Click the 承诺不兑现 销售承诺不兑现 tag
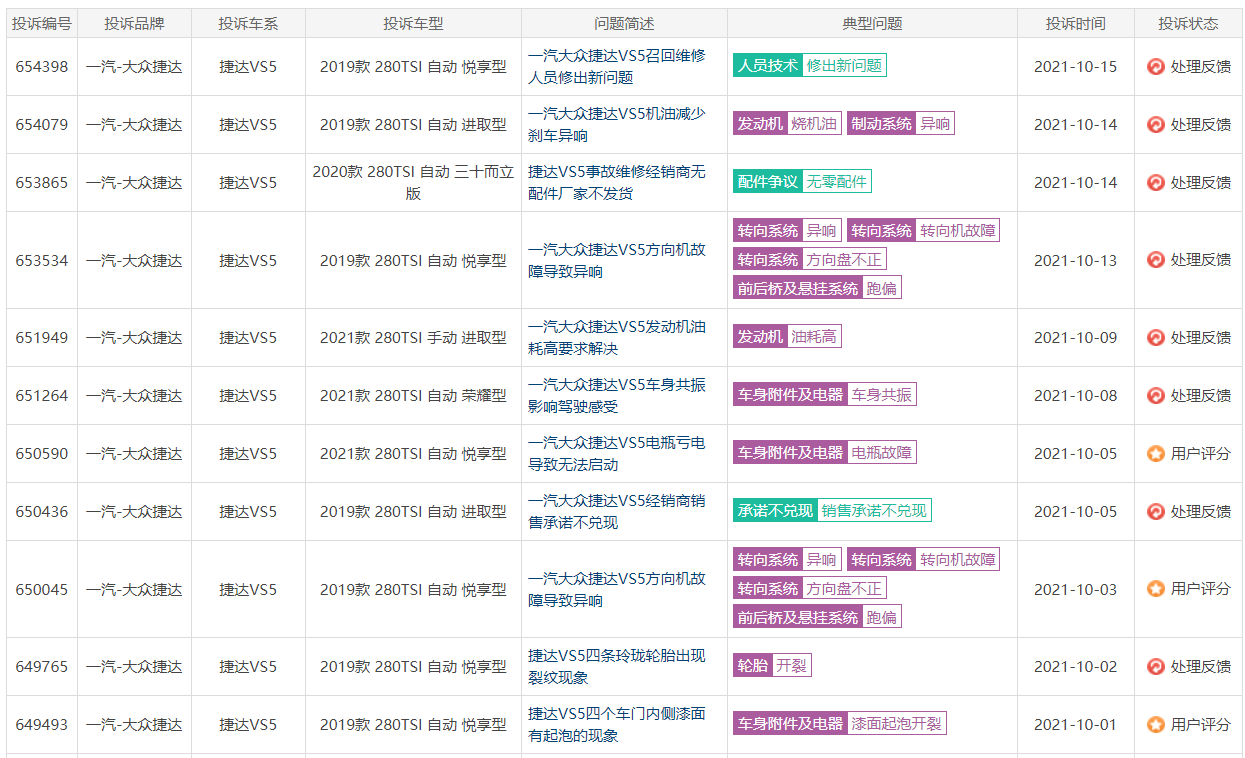Screen dimensions: 1245x758 pyautogui.click(x=832, y=511)
